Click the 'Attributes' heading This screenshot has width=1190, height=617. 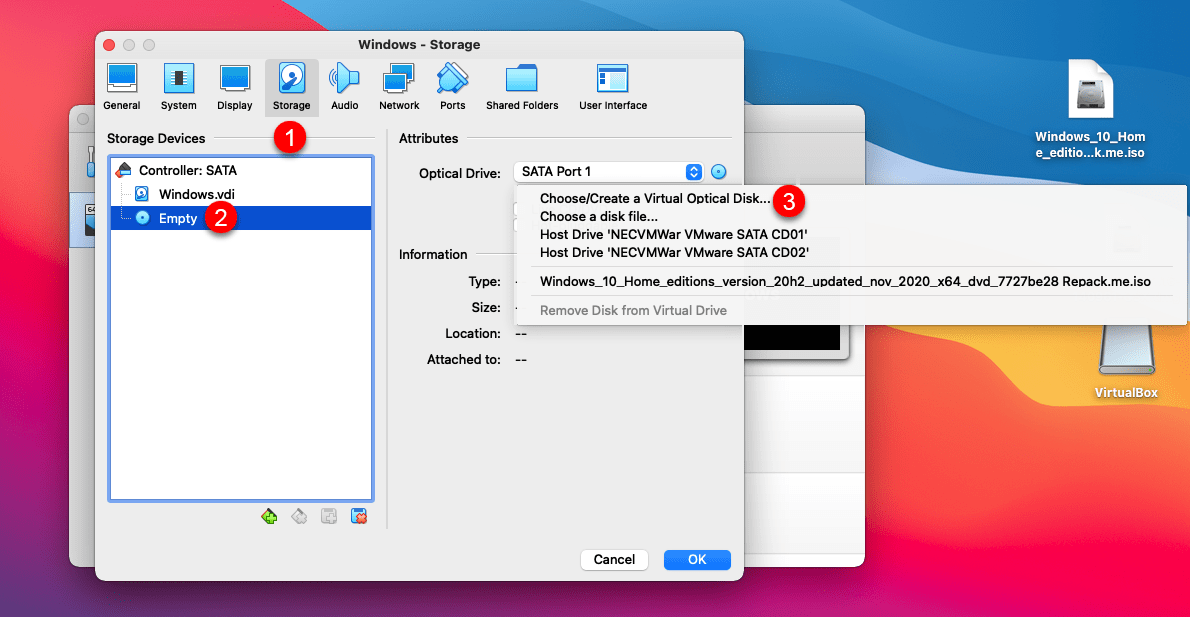428,138
